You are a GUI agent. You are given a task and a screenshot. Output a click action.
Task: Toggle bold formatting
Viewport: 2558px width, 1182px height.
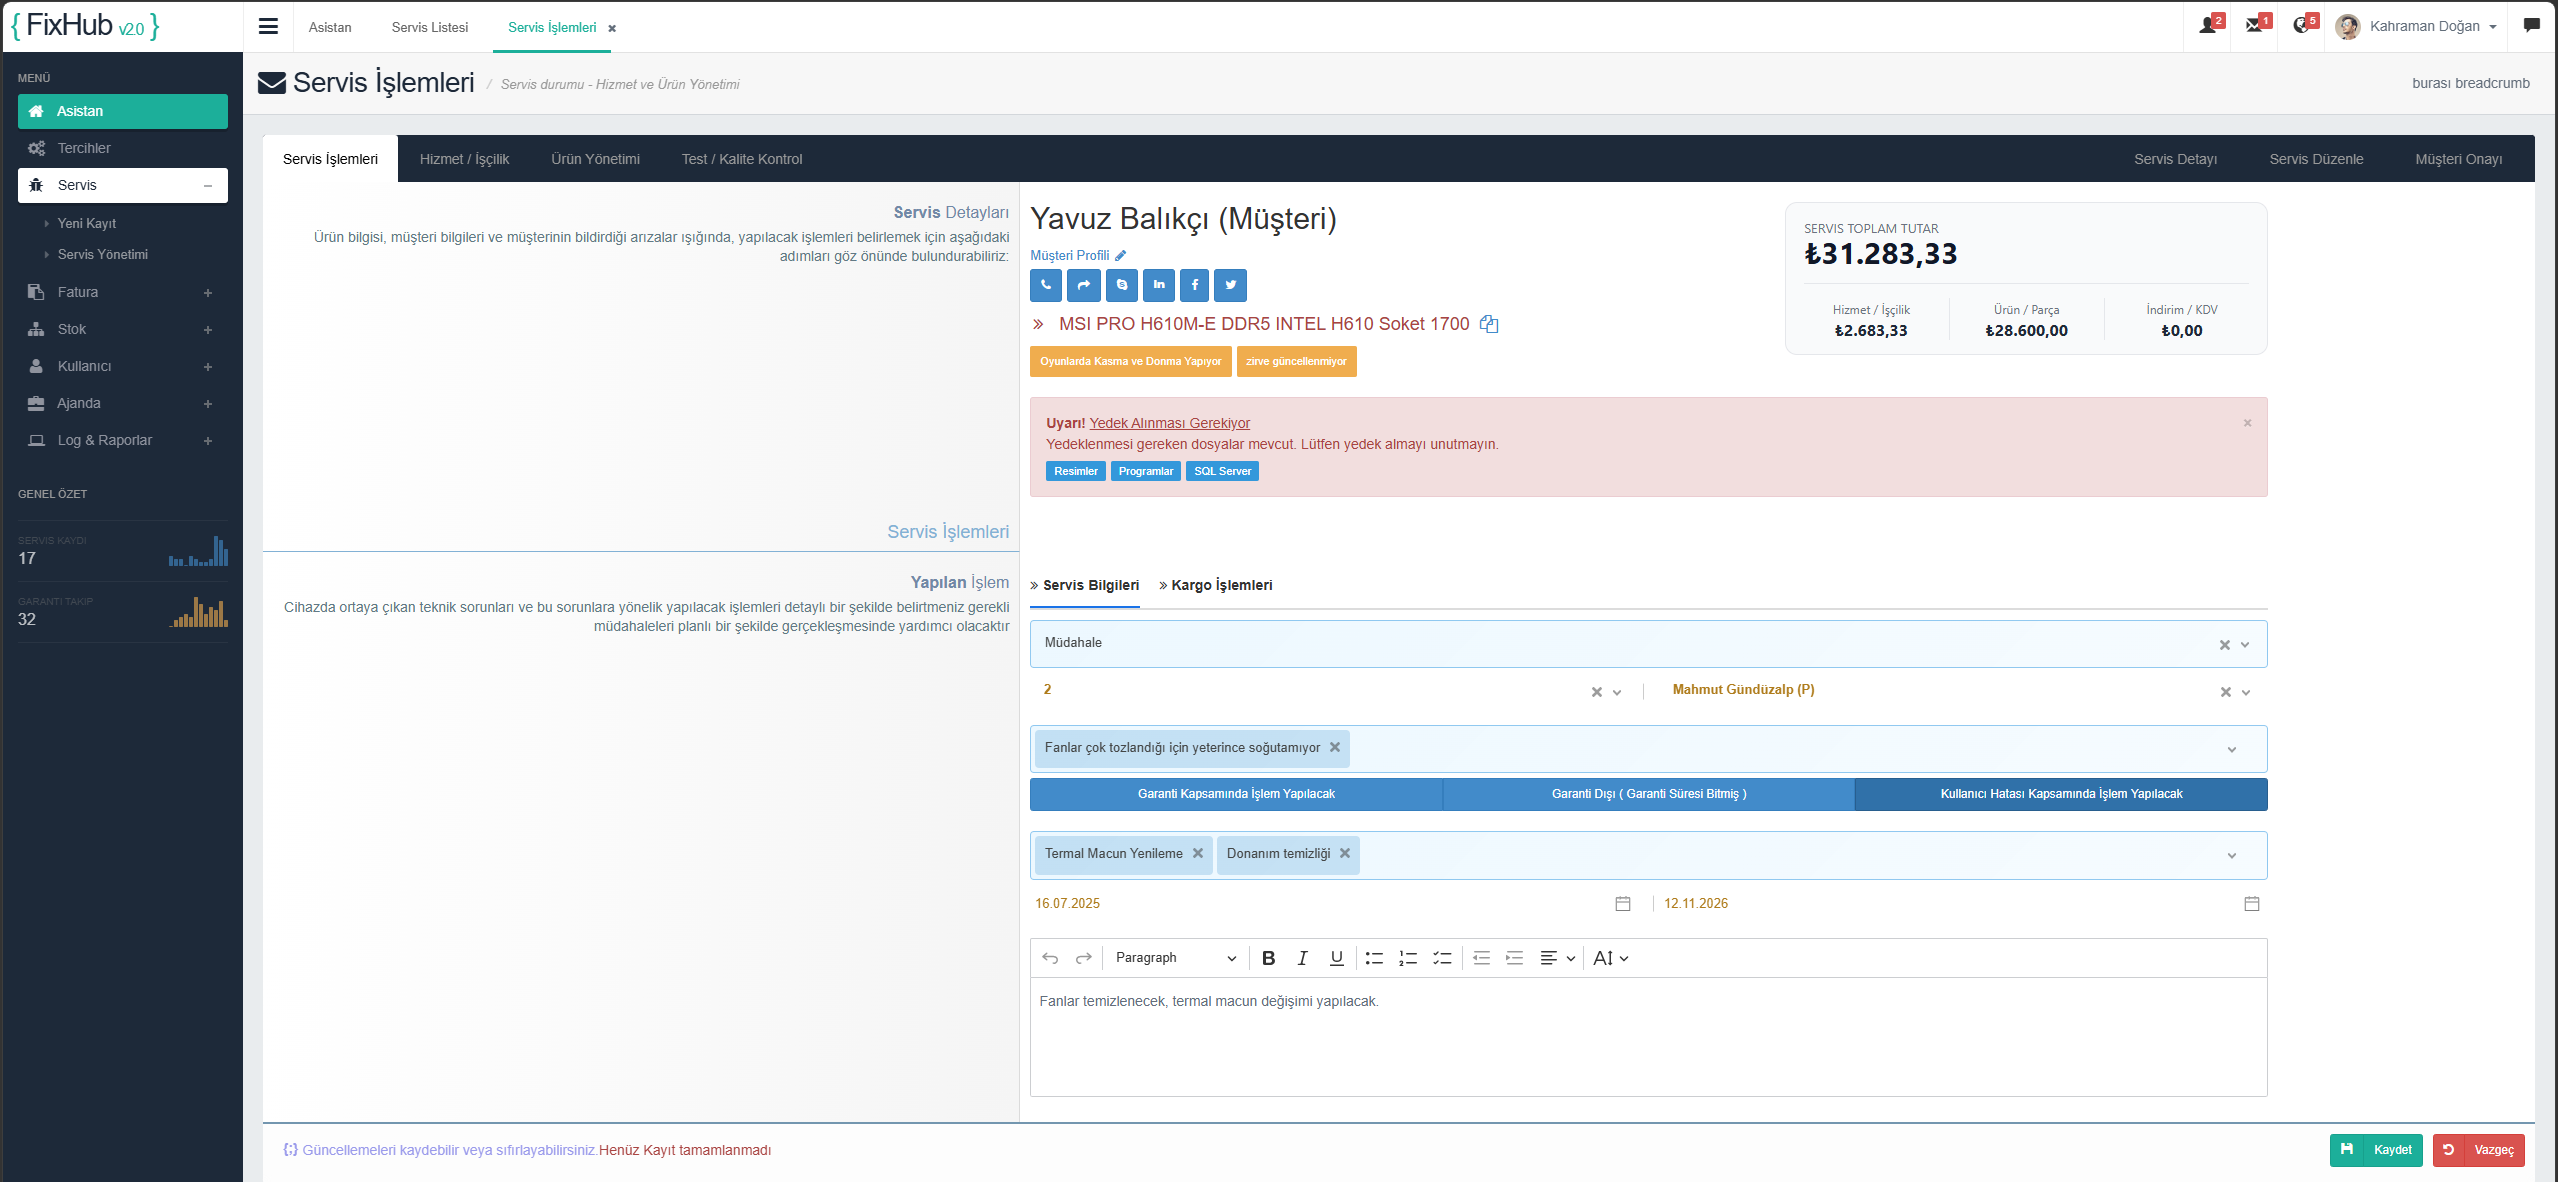pos(1268,958)
